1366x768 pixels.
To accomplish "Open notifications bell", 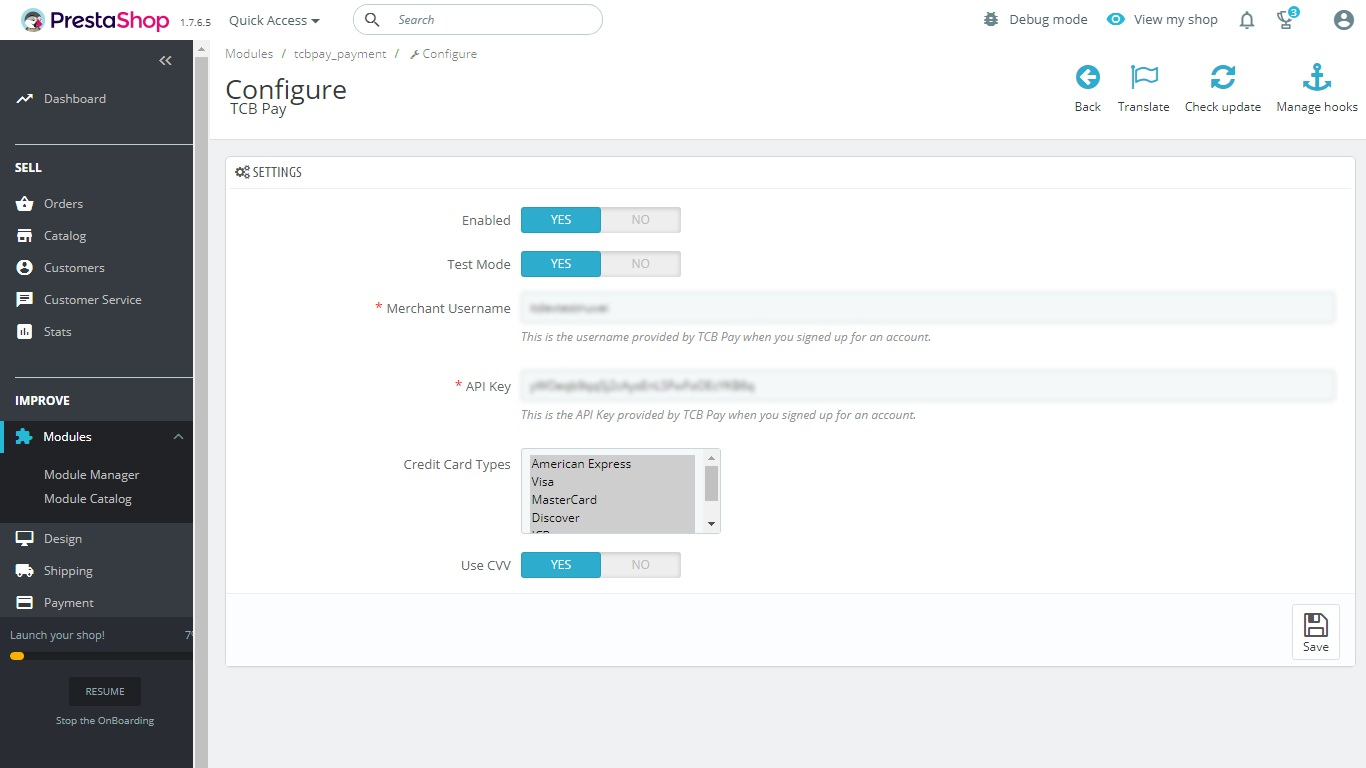I will (x=1247, y=20).
